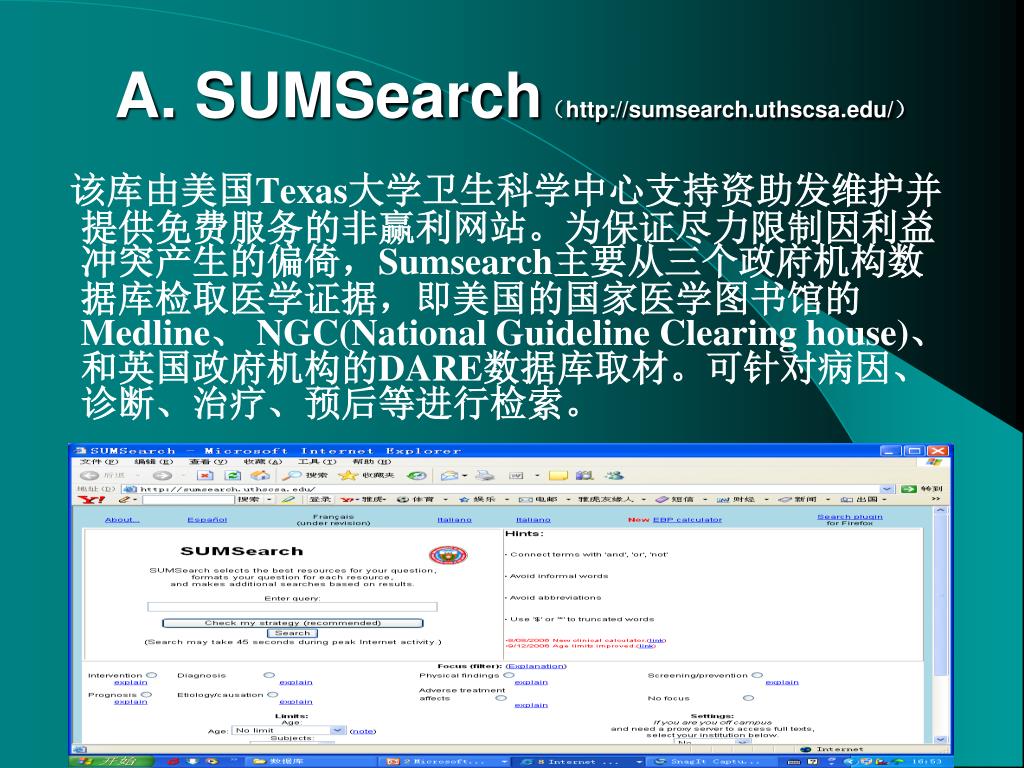1024x768 pixels.
Task: Select the Diagnosis focus radio button
Action: pos(269,675)
